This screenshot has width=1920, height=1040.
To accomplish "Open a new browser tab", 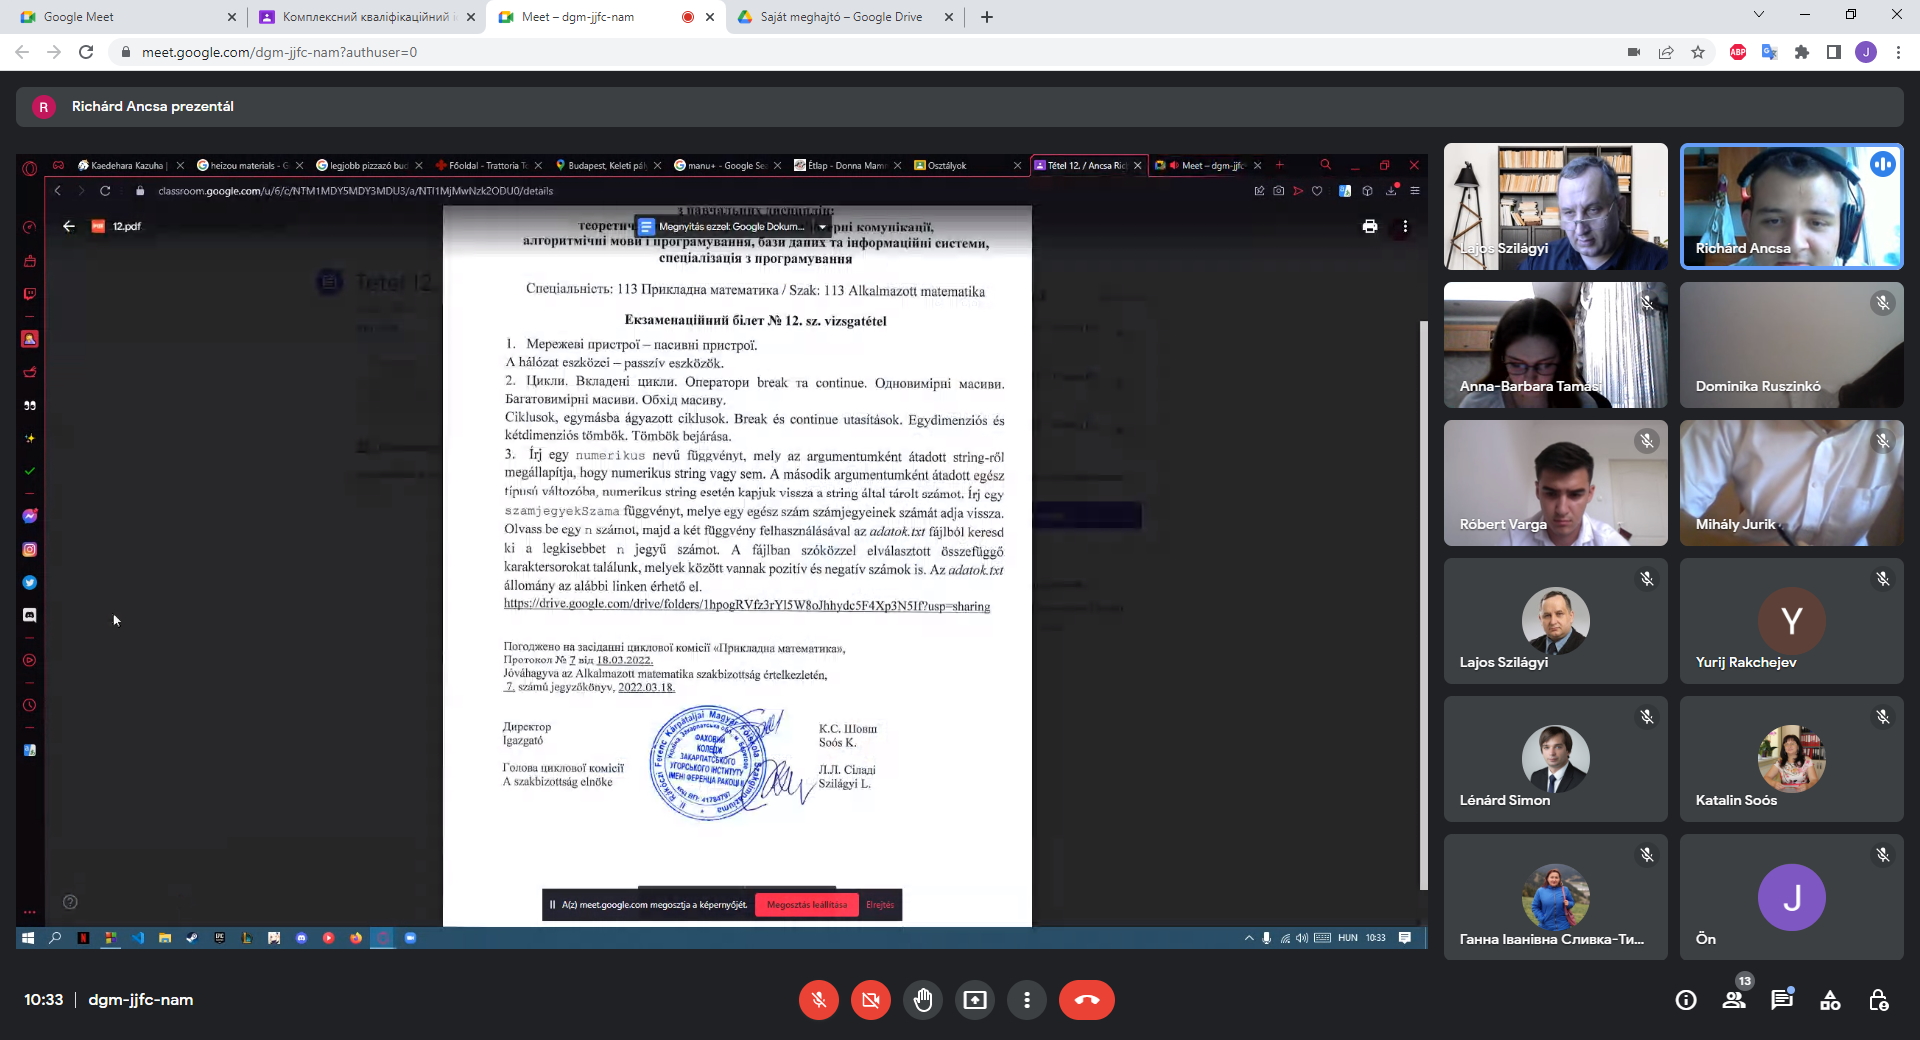I will 987,17.
